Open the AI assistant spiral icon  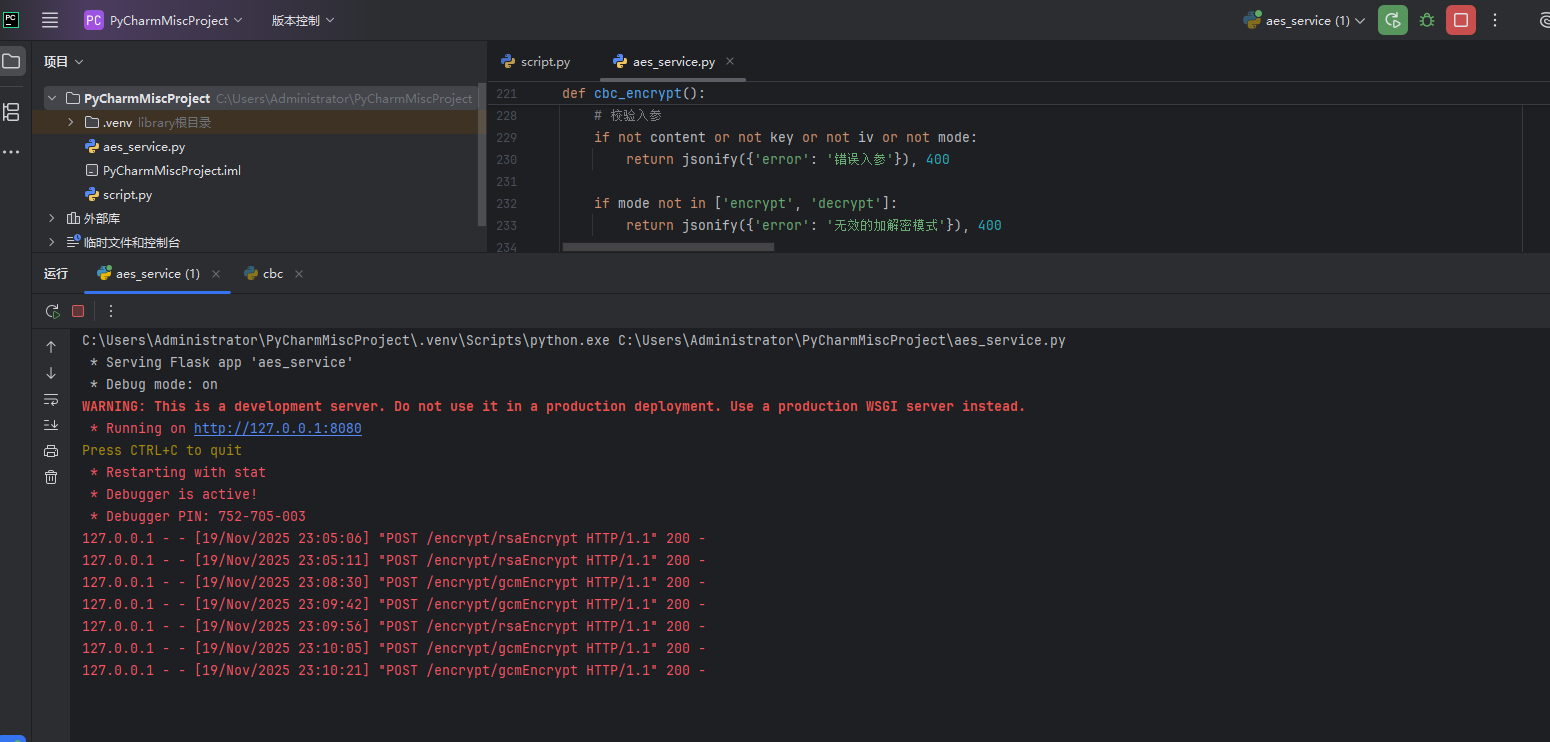click(x=1543, y=20)
